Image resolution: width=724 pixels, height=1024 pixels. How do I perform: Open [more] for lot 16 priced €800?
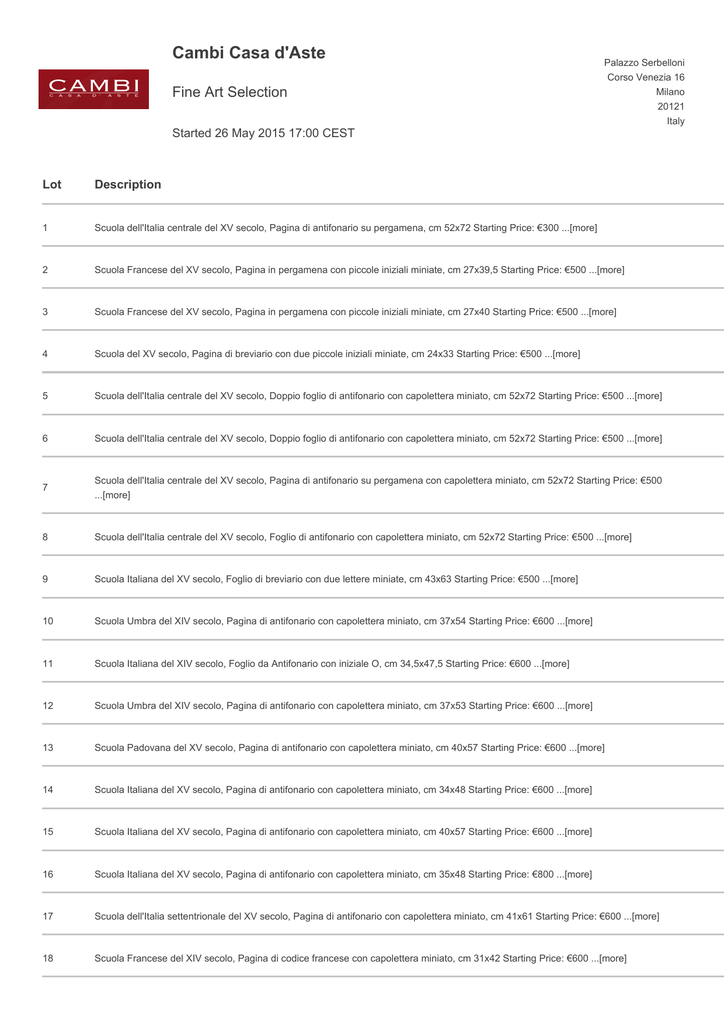578,874
